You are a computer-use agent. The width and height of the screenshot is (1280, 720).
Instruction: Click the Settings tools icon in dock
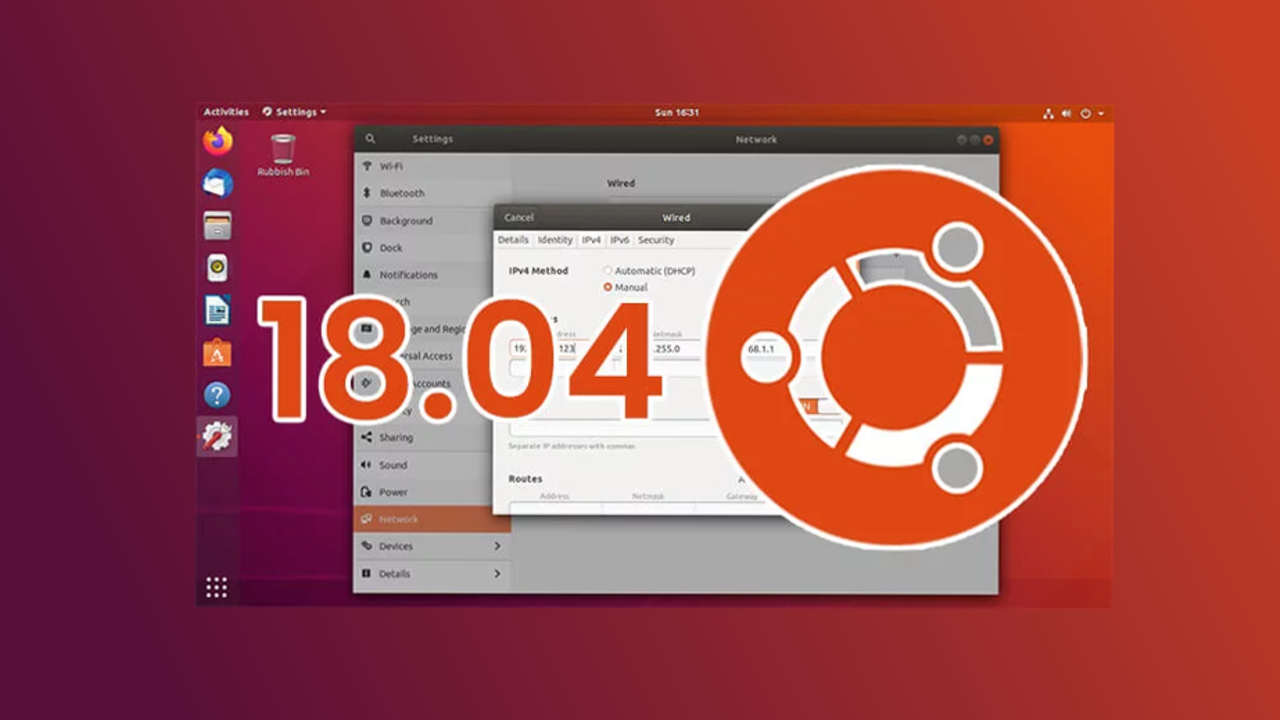click(217, 436)
